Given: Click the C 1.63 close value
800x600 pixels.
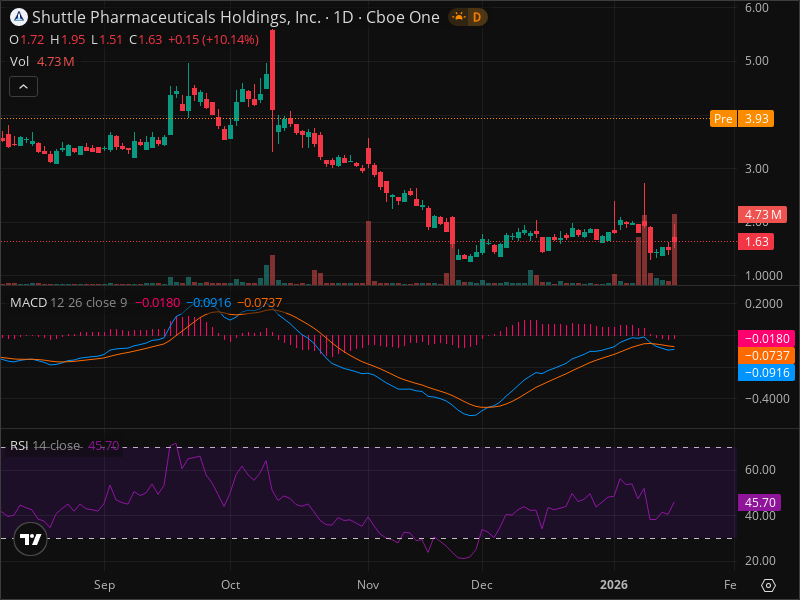Looking at the screenshot, I should [145, 40].
